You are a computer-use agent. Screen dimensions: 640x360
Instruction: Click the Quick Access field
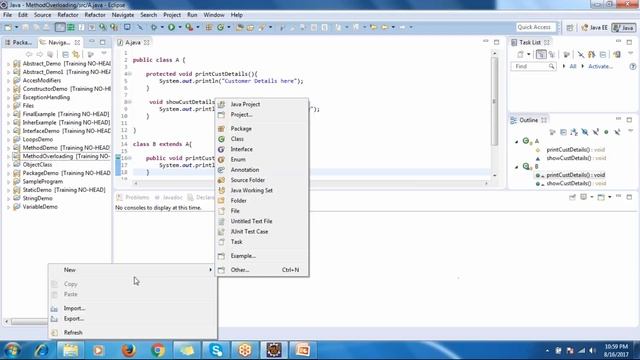pos(536,27)
